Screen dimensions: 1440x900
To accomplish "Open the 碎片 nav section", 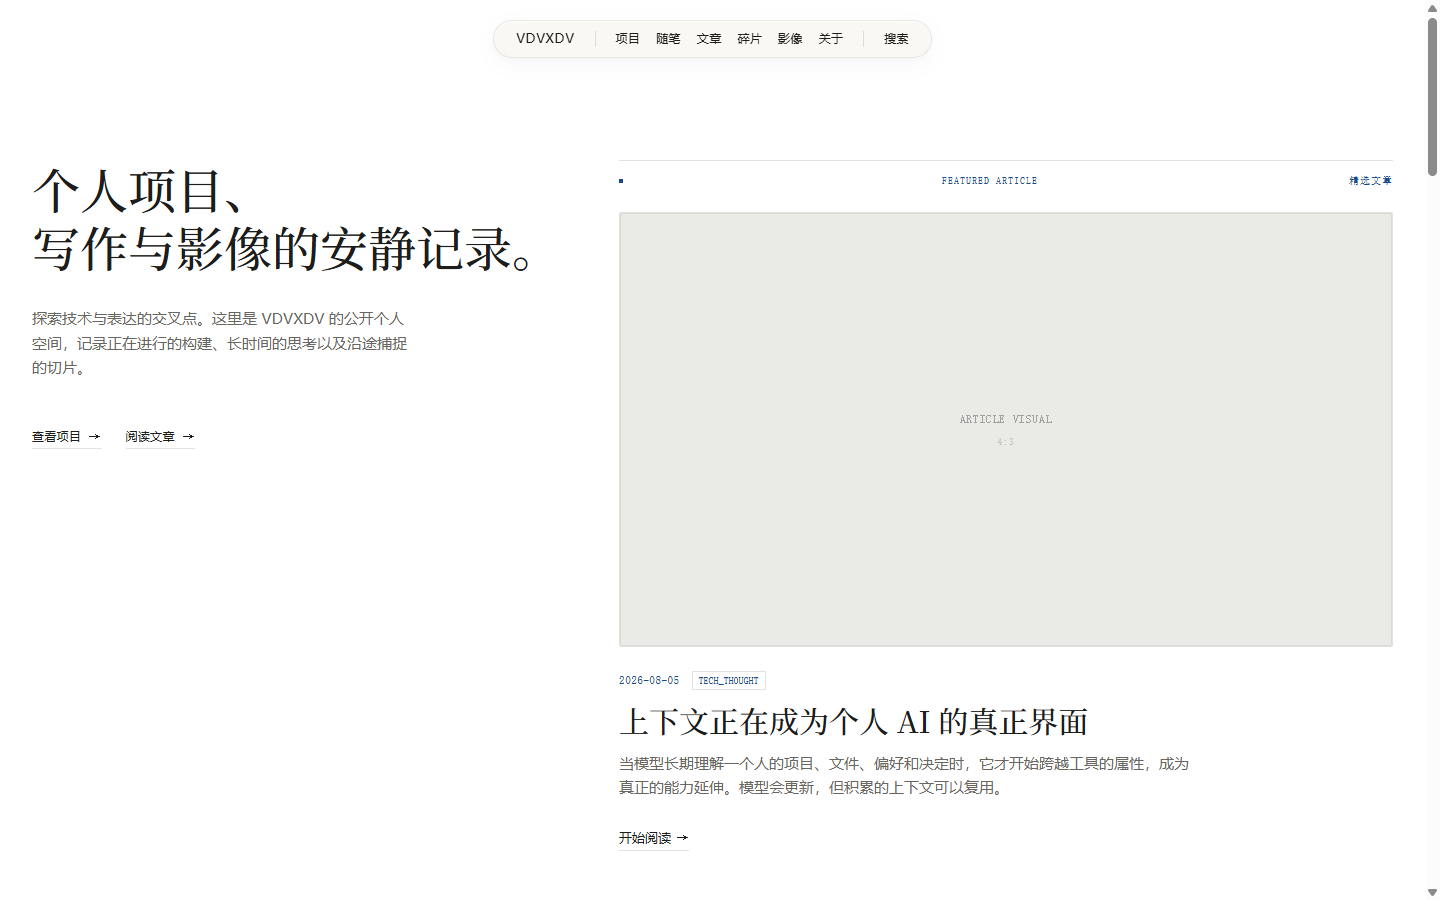I will point(749,39).
